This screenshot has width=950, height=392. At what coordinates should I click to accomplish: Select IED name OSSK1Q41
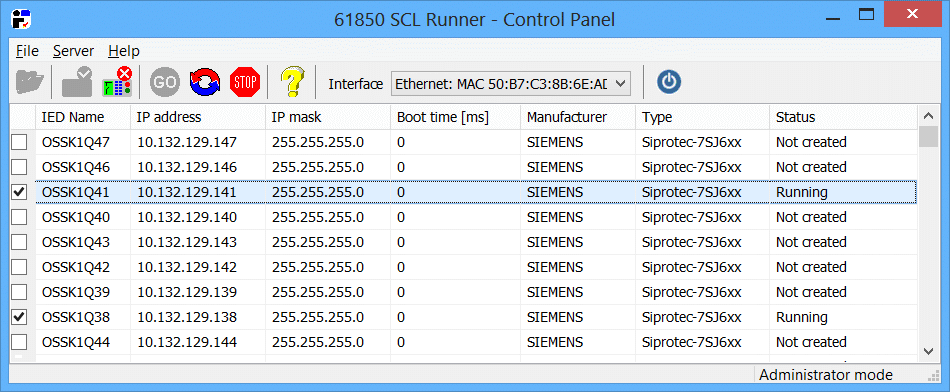click(76, 192)
